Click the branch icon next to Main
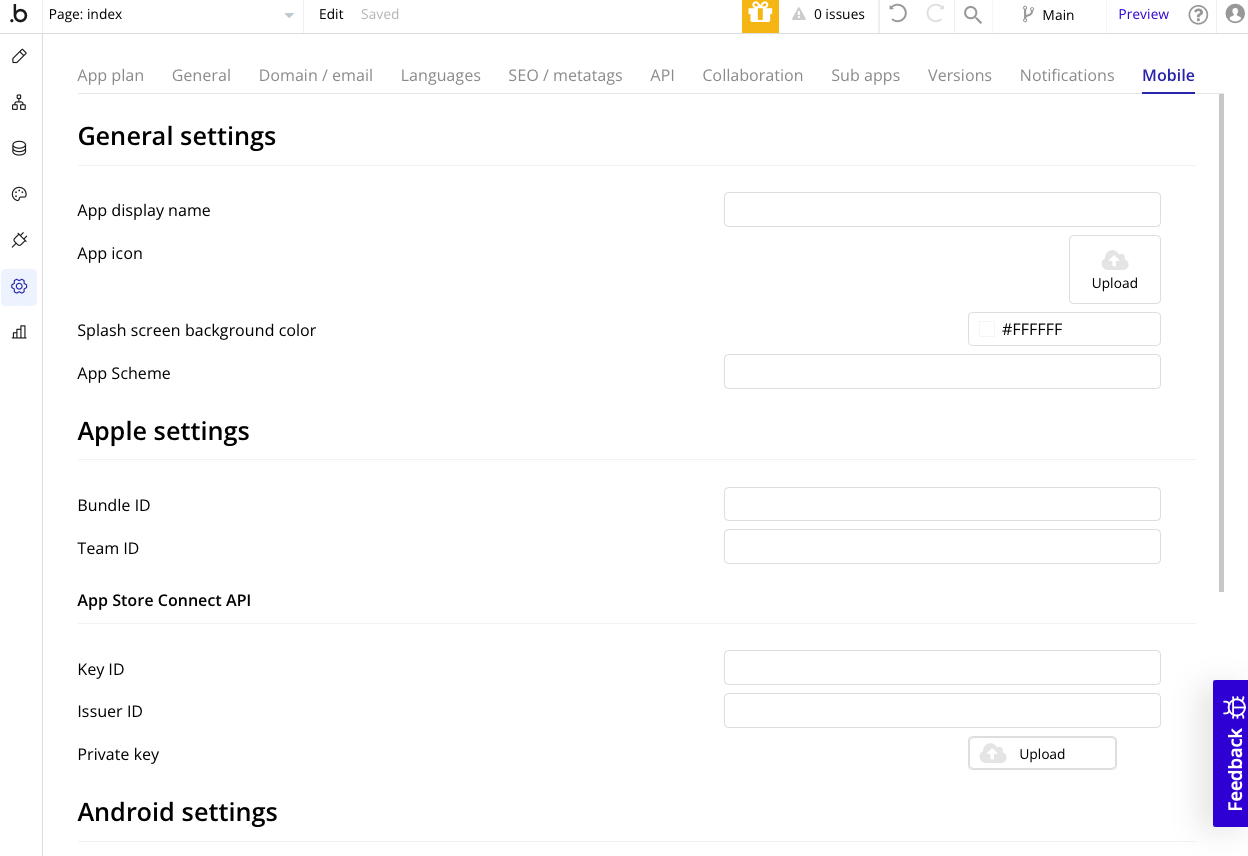 coord(1027,15)
